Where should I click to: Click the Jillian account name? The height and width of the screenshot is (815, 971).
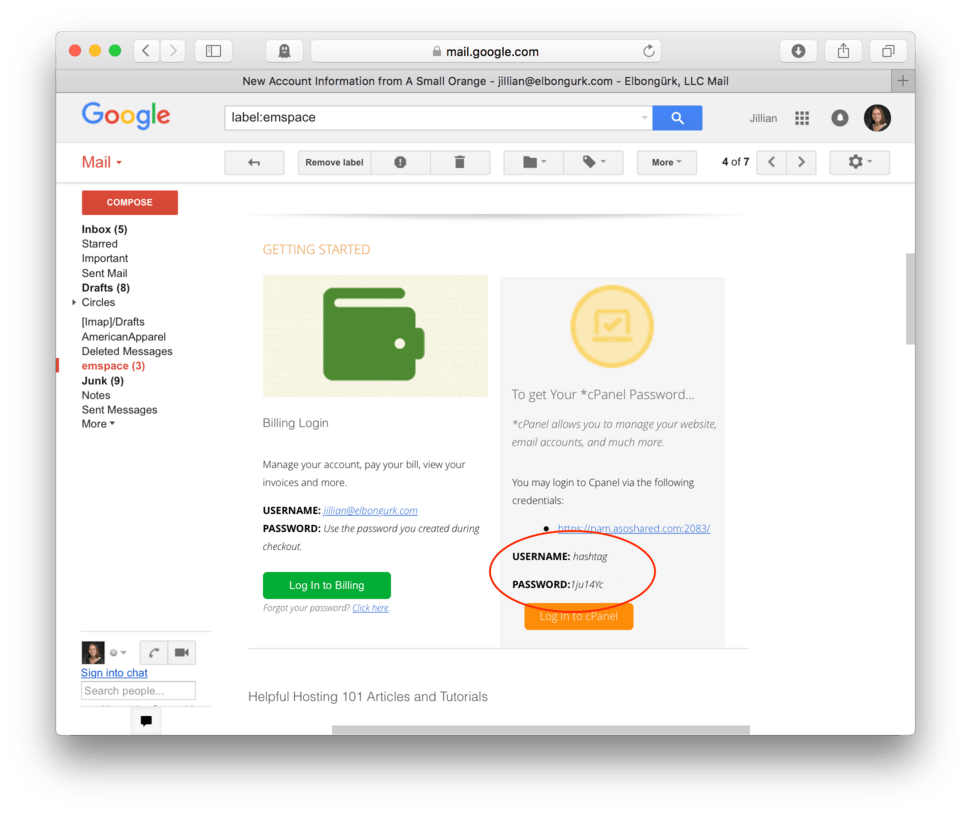coord(763,118)
